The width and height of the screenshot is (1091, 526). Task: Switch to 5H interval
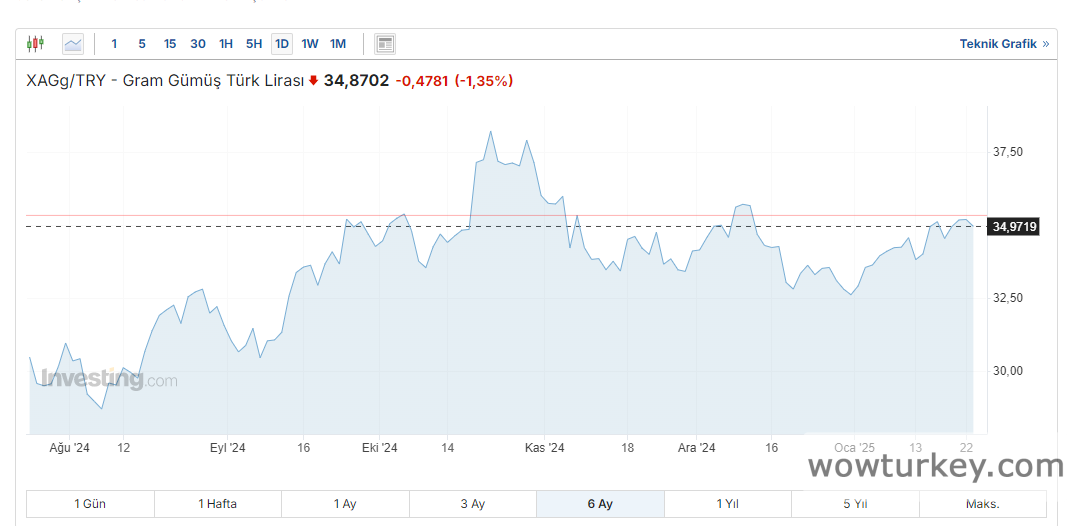click(254, 44)
